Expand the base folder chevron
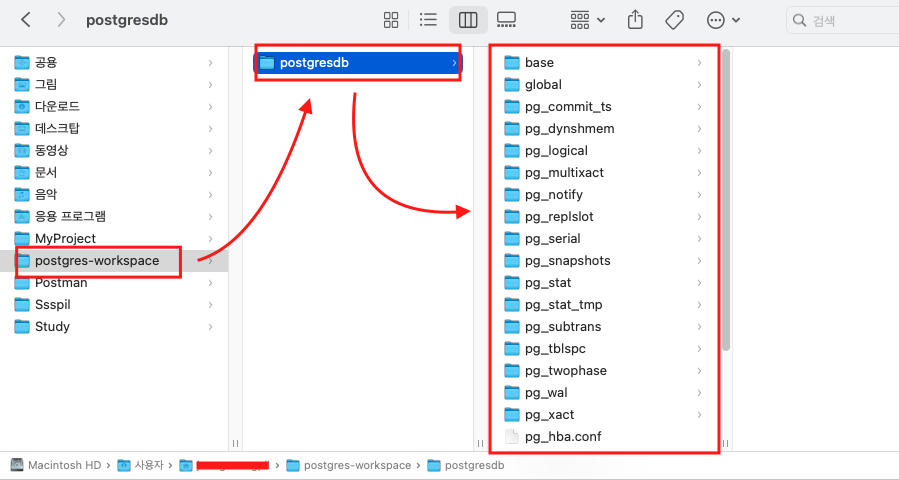The width and height of the screenshot is (899, 480). [x=699, y=63]
